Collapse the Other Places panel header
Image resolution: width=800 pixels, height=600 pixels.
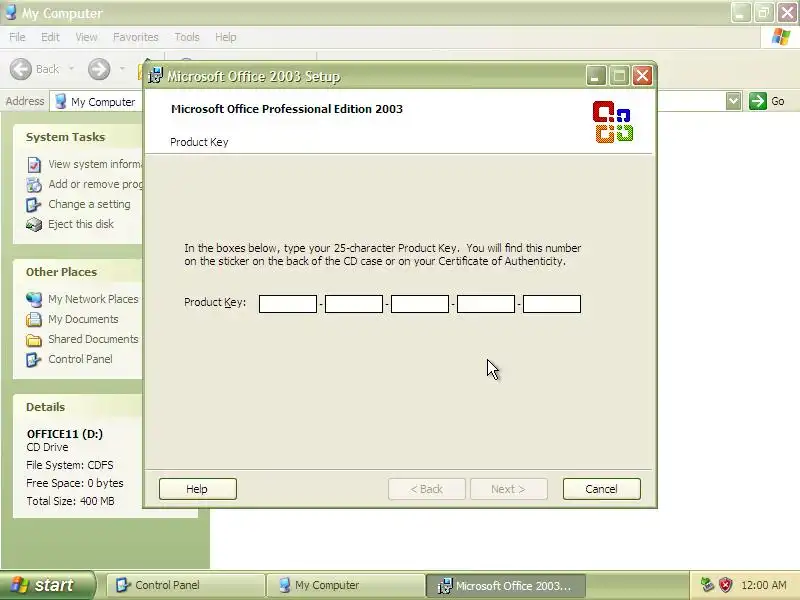click(78, 272)
